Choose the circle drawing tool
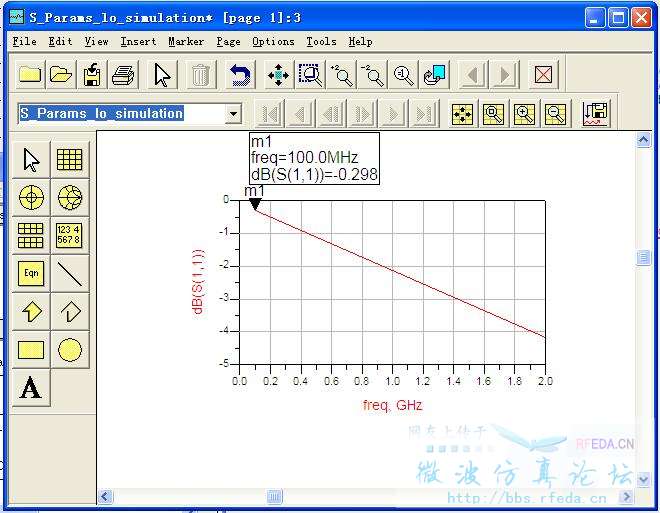The width and height of the screenshot is (660, 513). coord(69,350)
